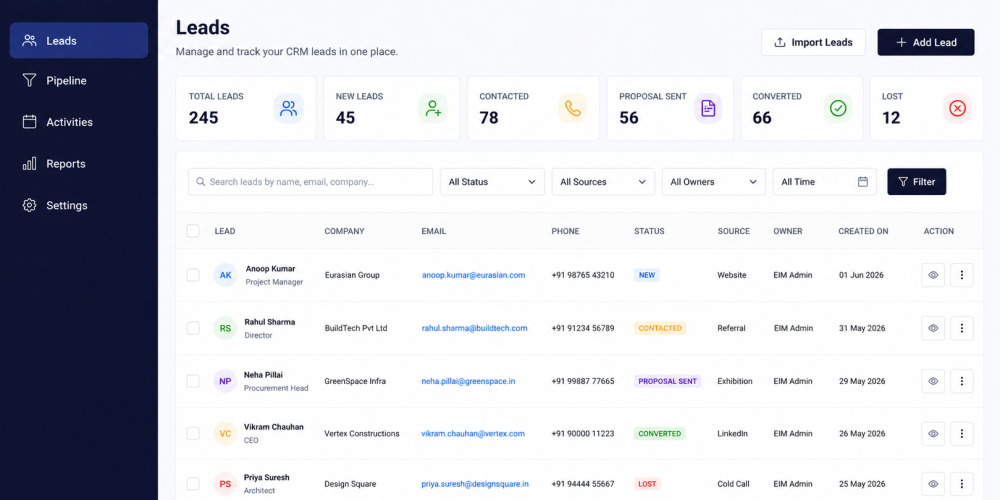The width and height of the screenshot is (1000, 500).
Task: Open email link priya.suresh@designsquare.in
Action: (475, 484)
